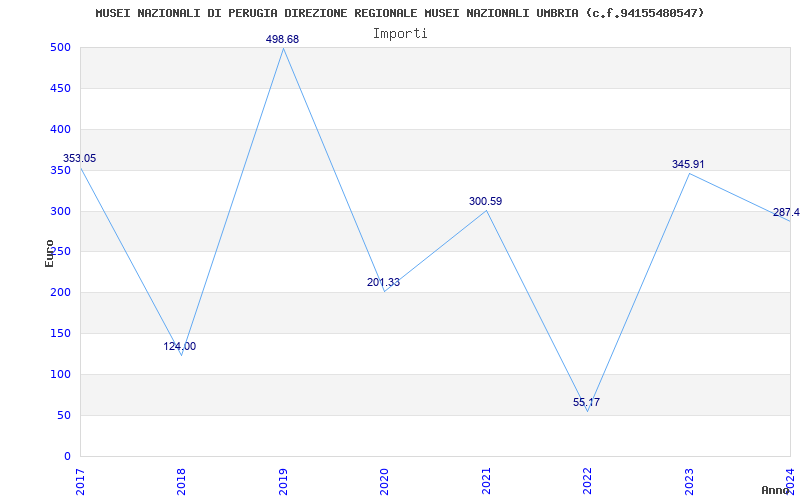Click the 2023 x-axis label
Screen dimensions: 800x500
point(689,482)
